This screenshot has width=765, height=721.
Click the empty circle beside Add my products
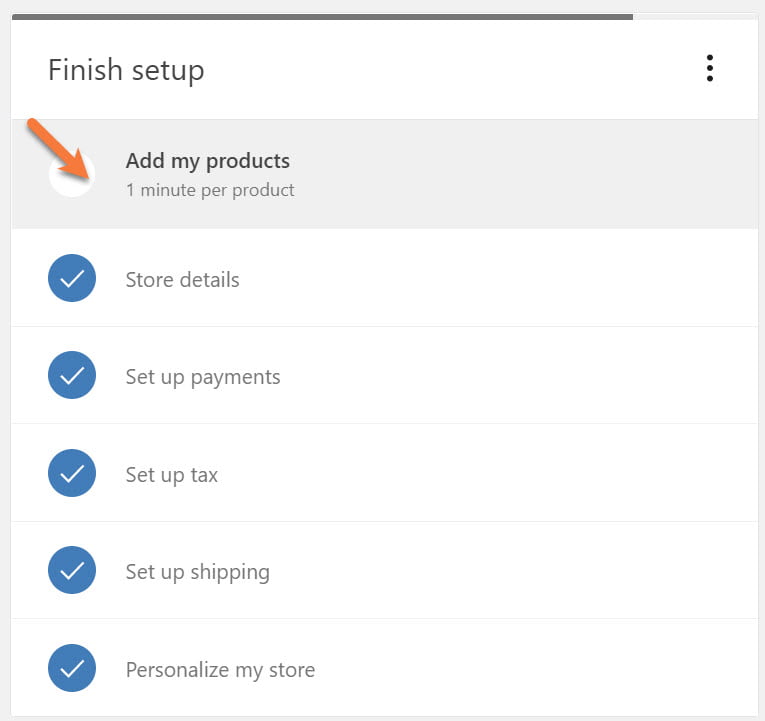pyautogui.click(x=76, y=180)
